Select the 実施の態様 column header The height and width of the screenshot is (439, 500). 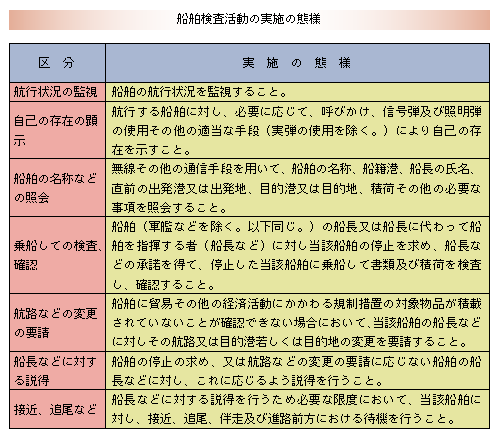297,63
